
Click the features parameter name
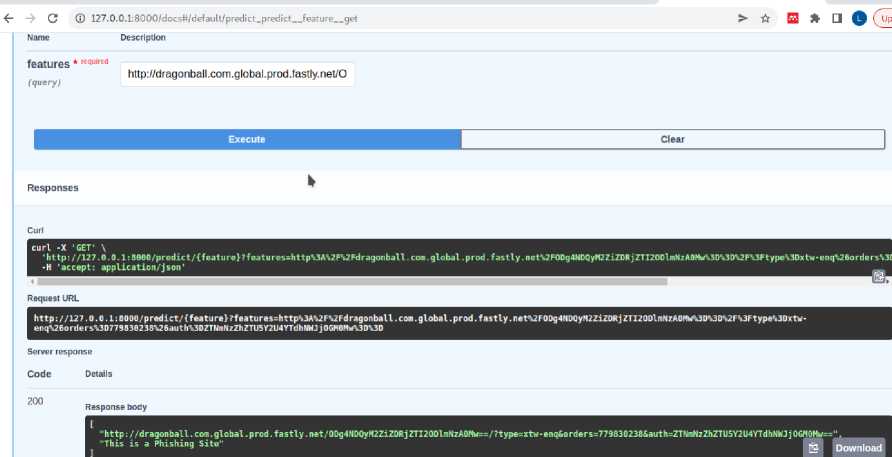(x=48, y=64)
